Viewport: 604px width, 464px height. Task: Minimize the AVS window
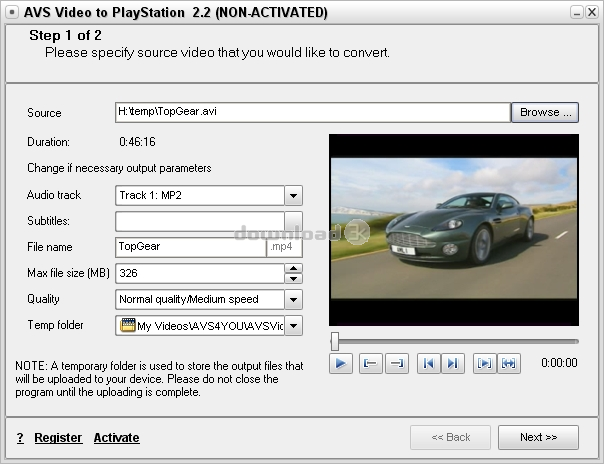pyautogui.click(x=576, y=13)
